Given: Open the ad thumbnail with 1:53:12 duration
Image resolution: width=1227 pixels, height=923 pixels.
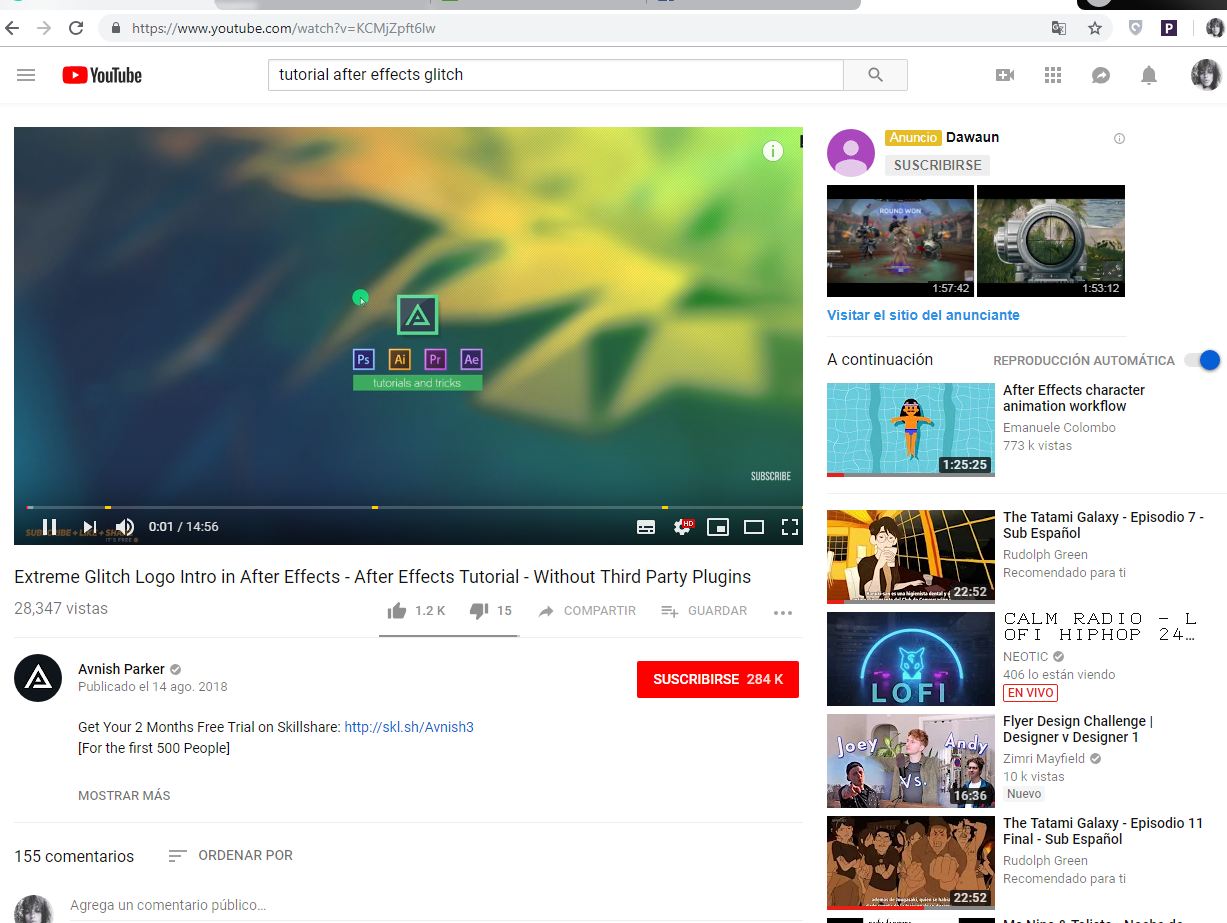Looking at the screenshot, I should click(1051, 241).
